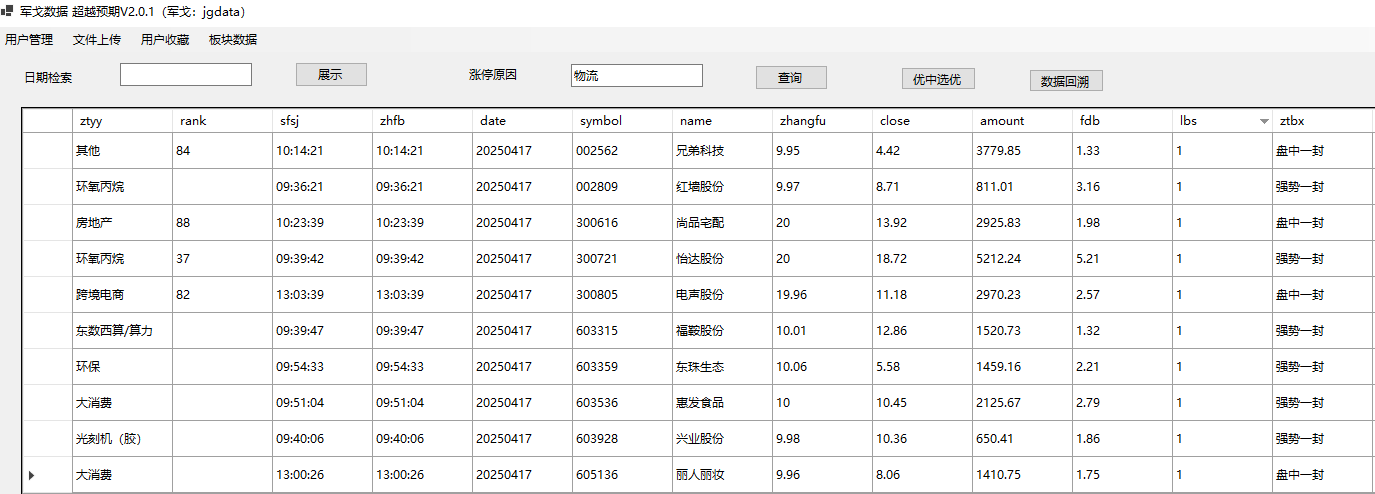
Task: Click the symbol column header
Action: click(x=622, y=121)
